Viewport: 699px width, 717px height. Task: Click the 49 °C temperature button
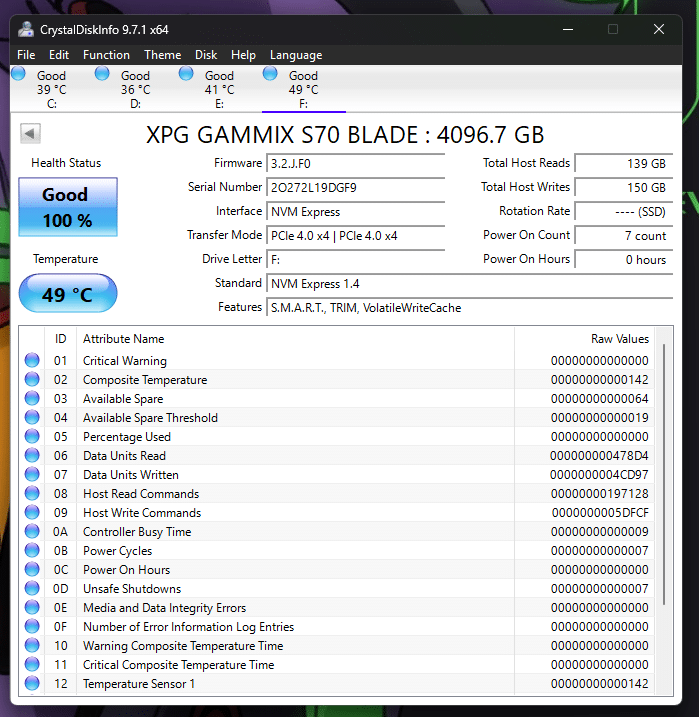(x=67, y=294)
